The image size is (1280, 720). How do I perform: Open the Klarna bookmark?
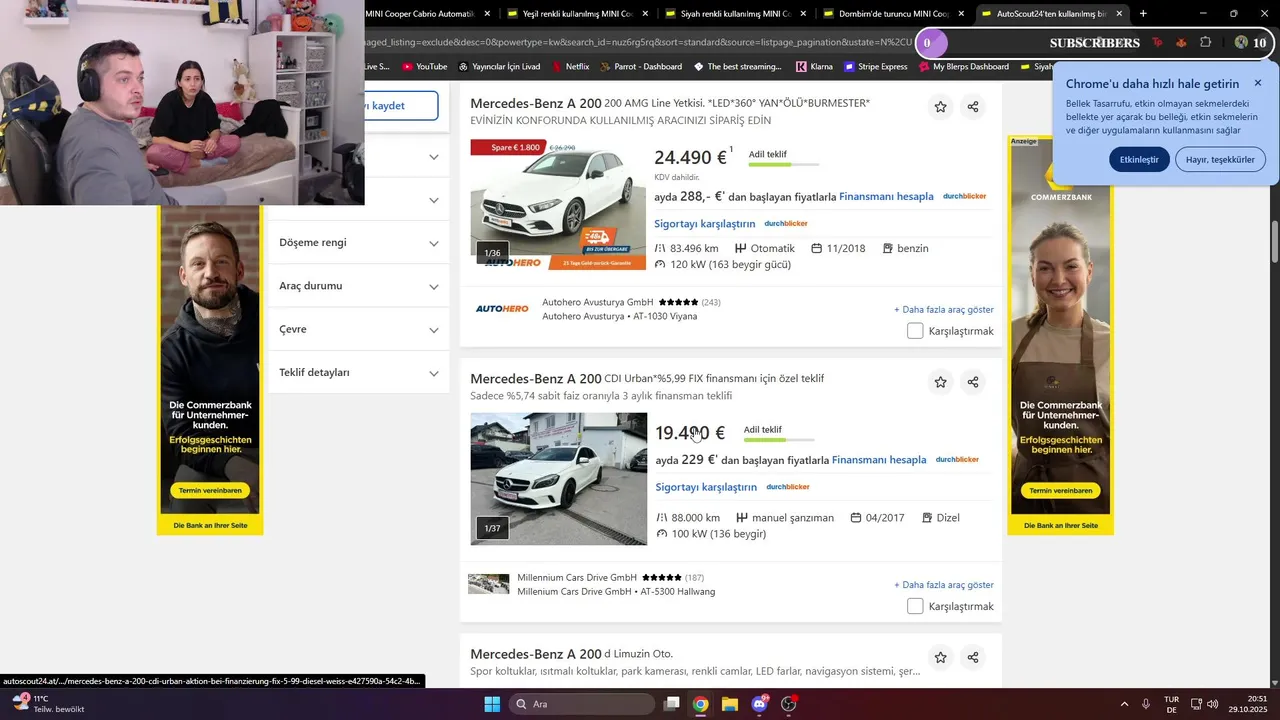pos(814,67)
